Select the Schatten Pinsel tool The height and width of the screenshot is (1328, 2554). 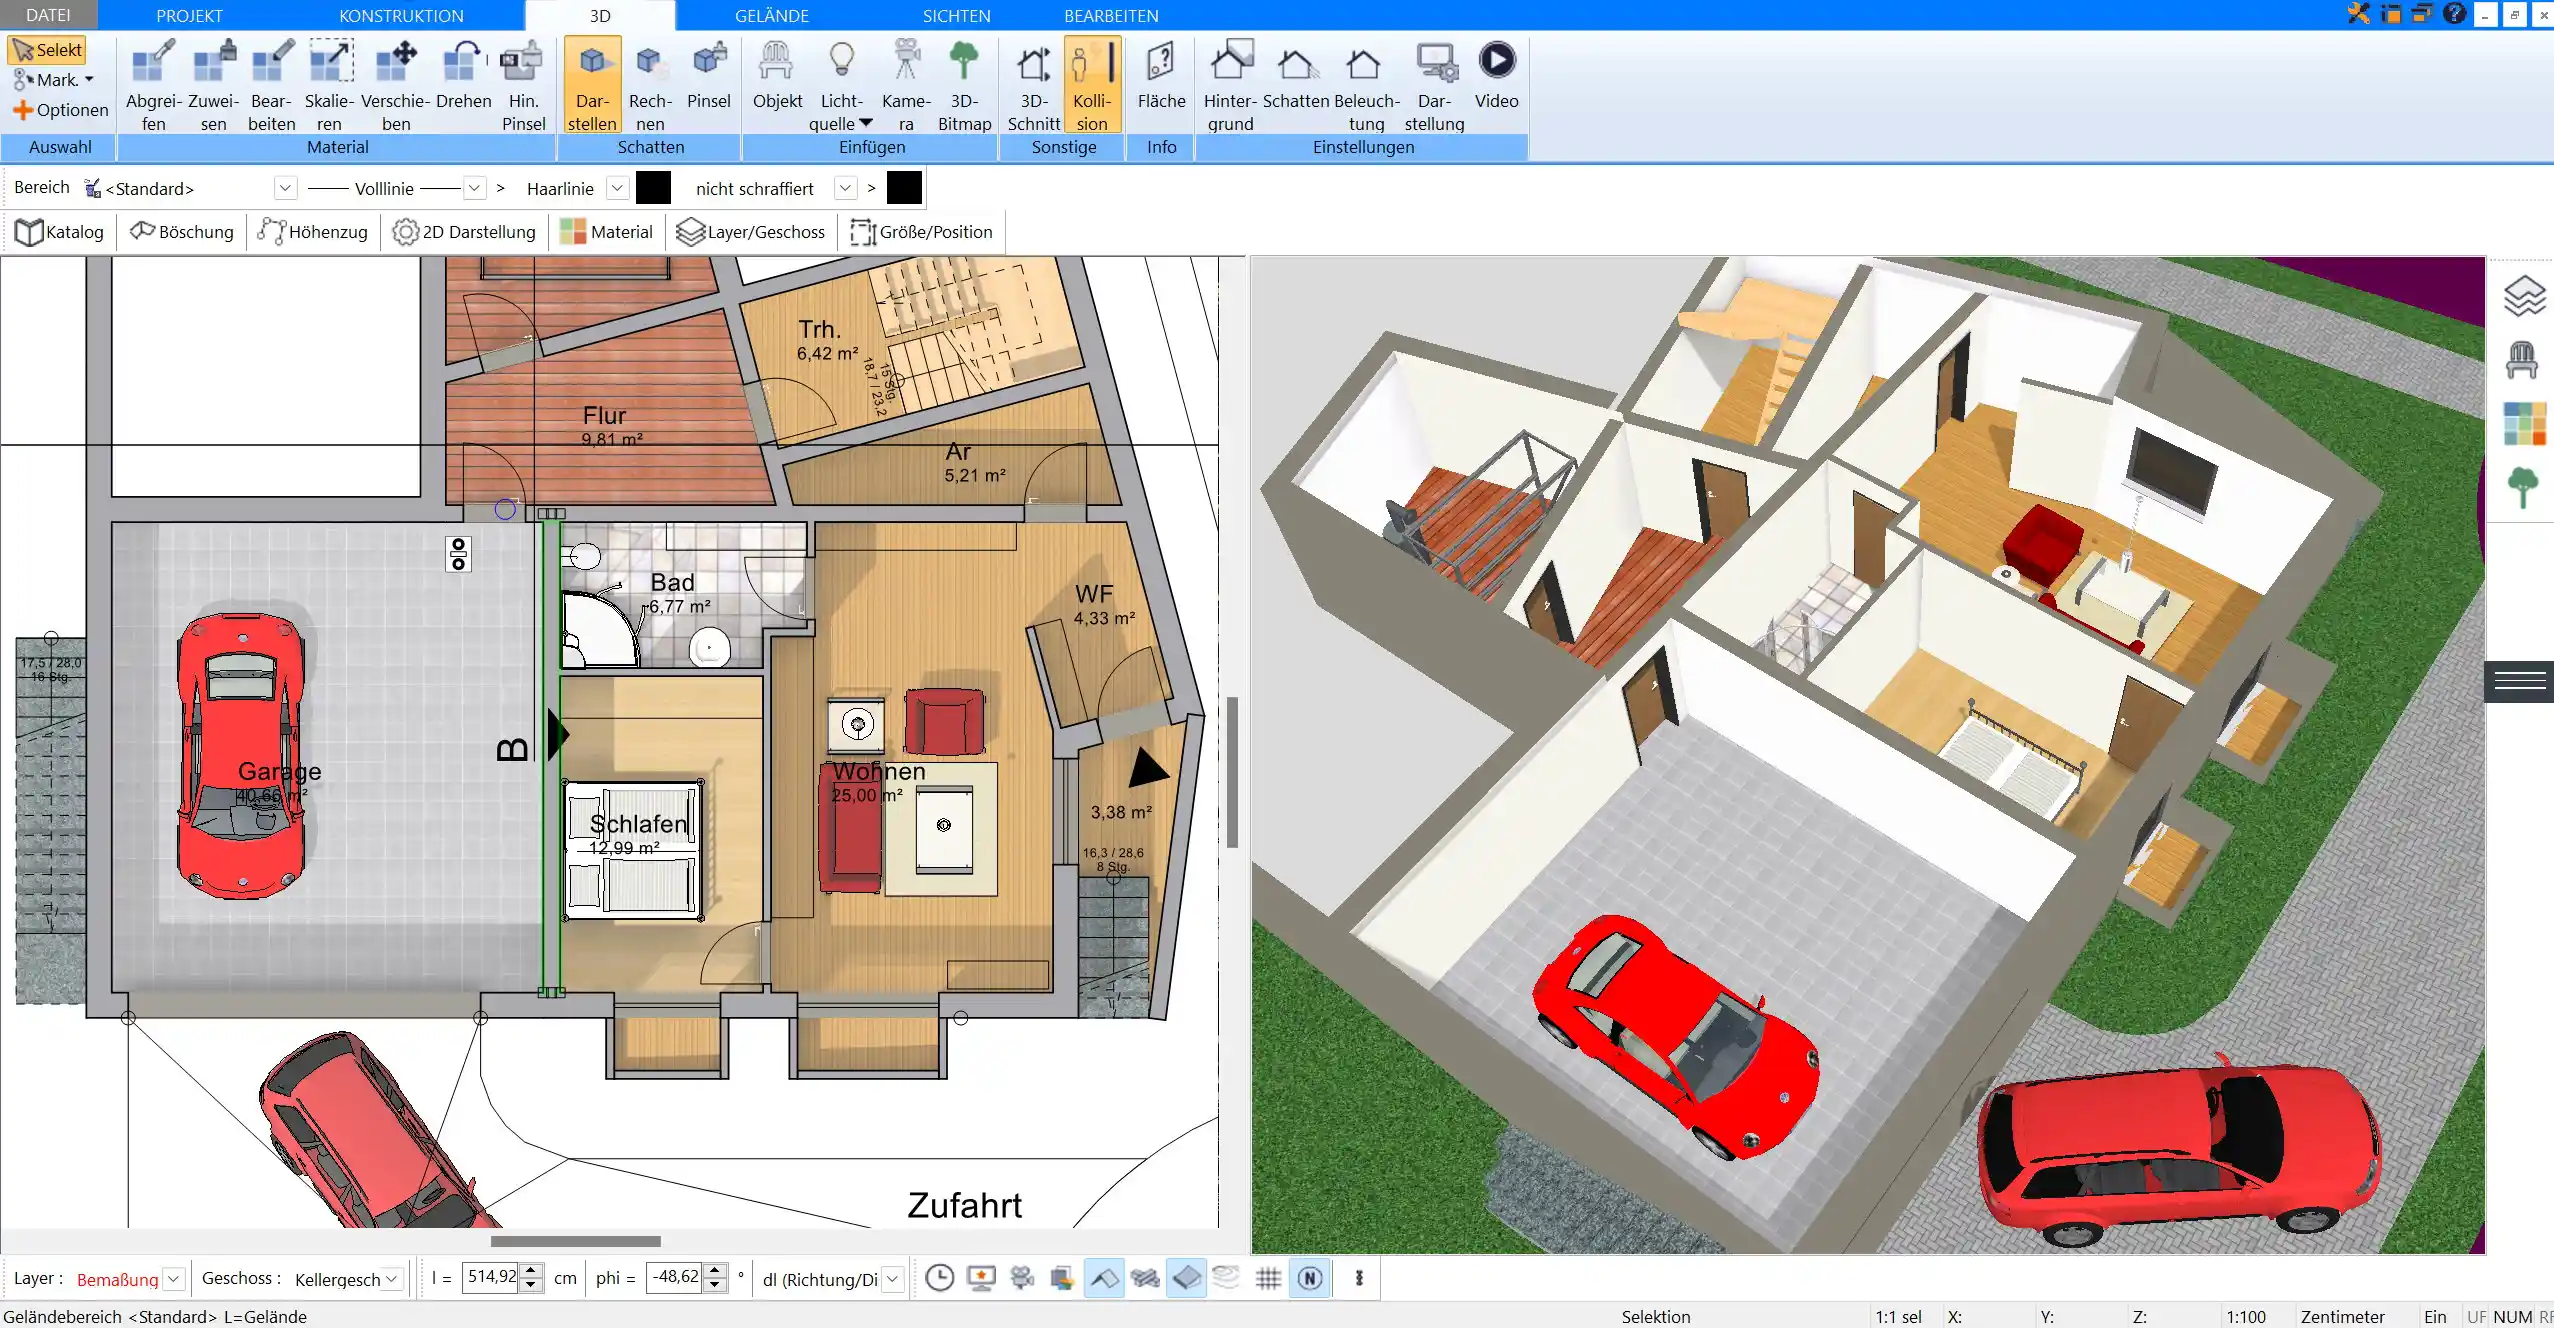709,75
